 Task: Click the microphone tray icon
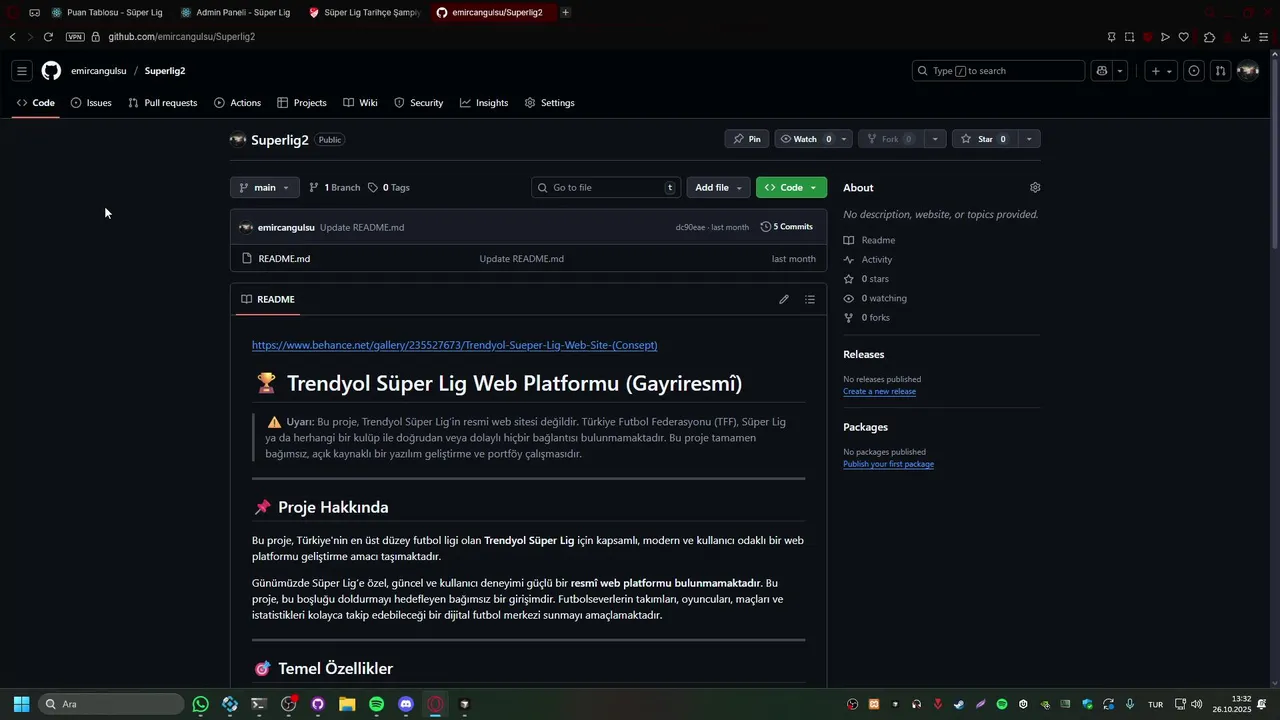[x=1130, y=704]
